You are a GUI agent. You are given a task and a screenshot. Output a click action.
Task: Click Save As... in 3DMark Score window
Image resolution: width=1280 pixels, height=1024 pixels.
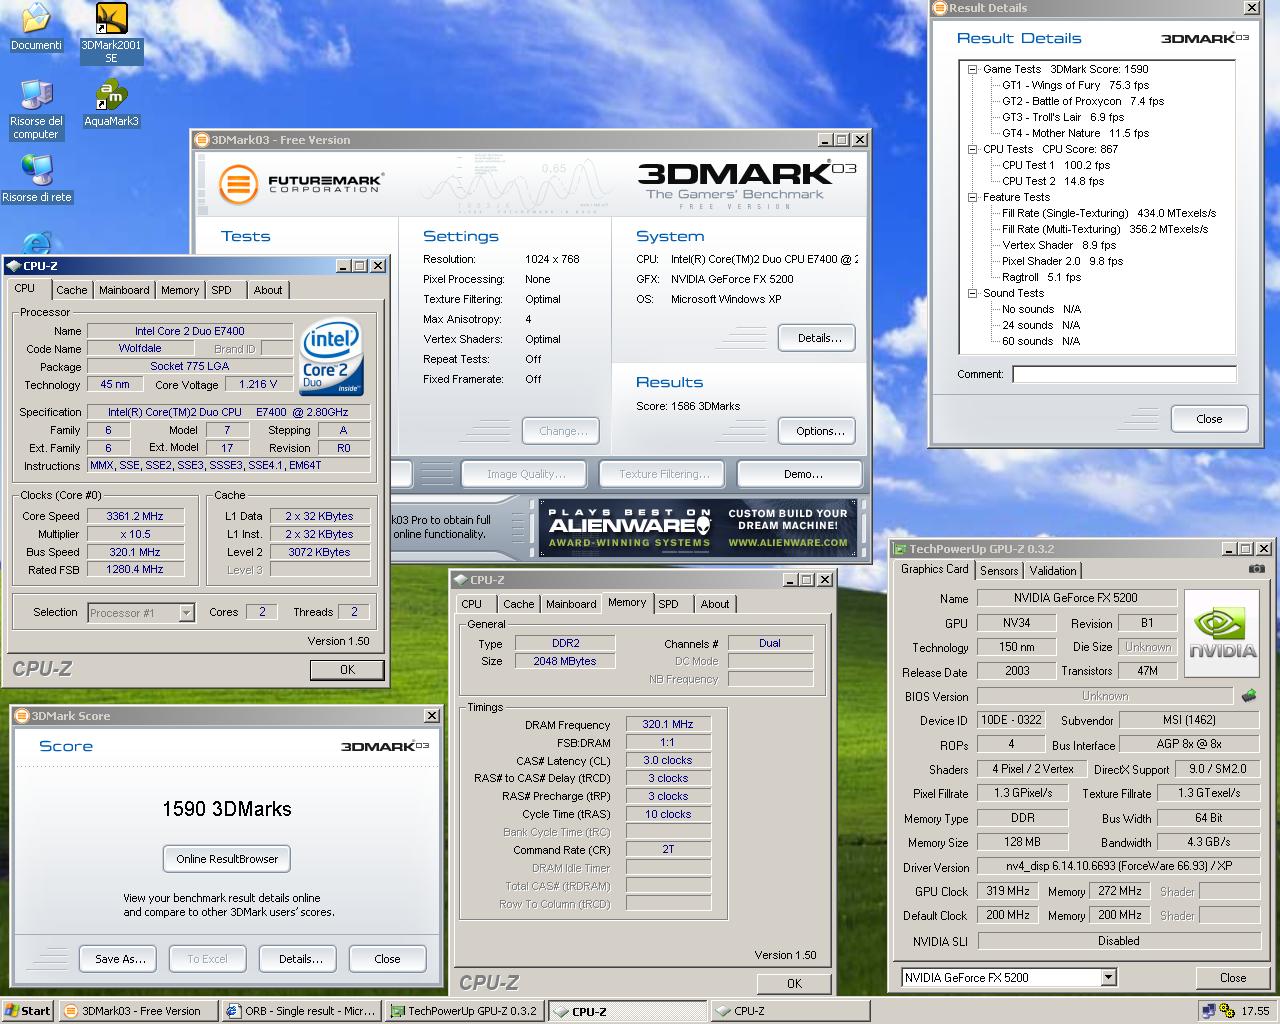click(120, 958)
